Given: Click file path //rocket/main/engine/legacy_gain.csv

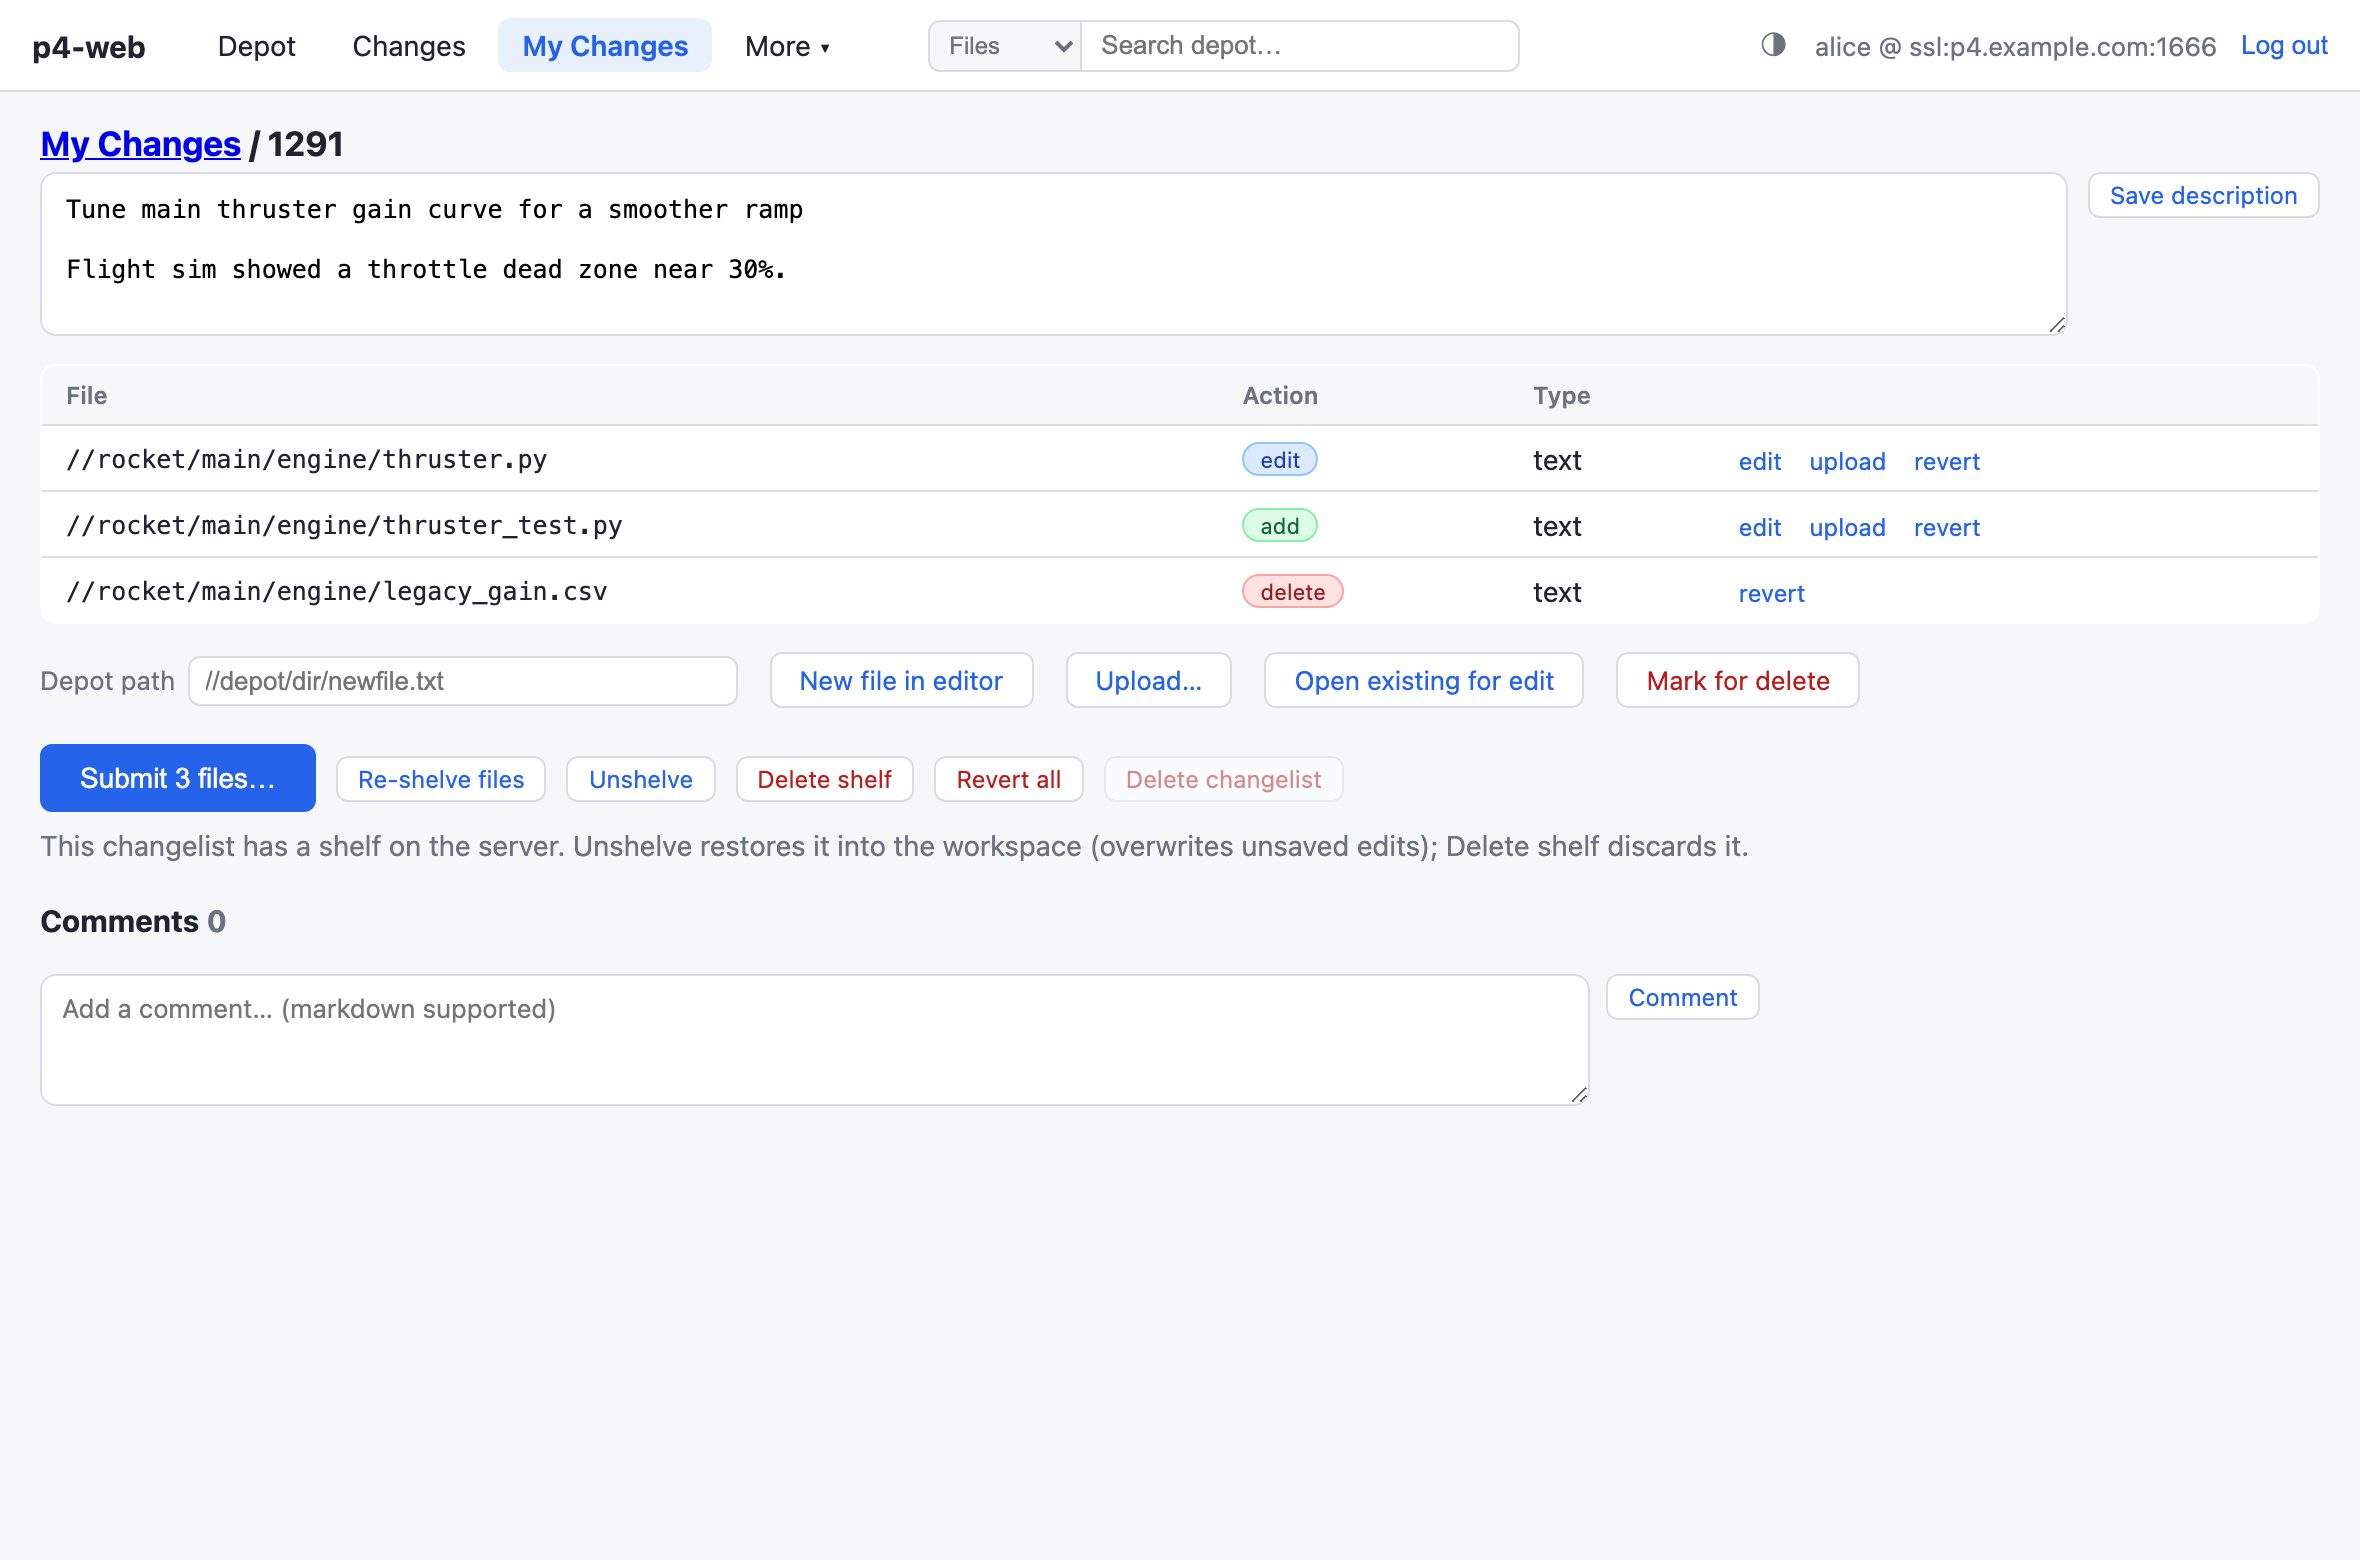Looking at the screenshot, I should tap(337, 592).
